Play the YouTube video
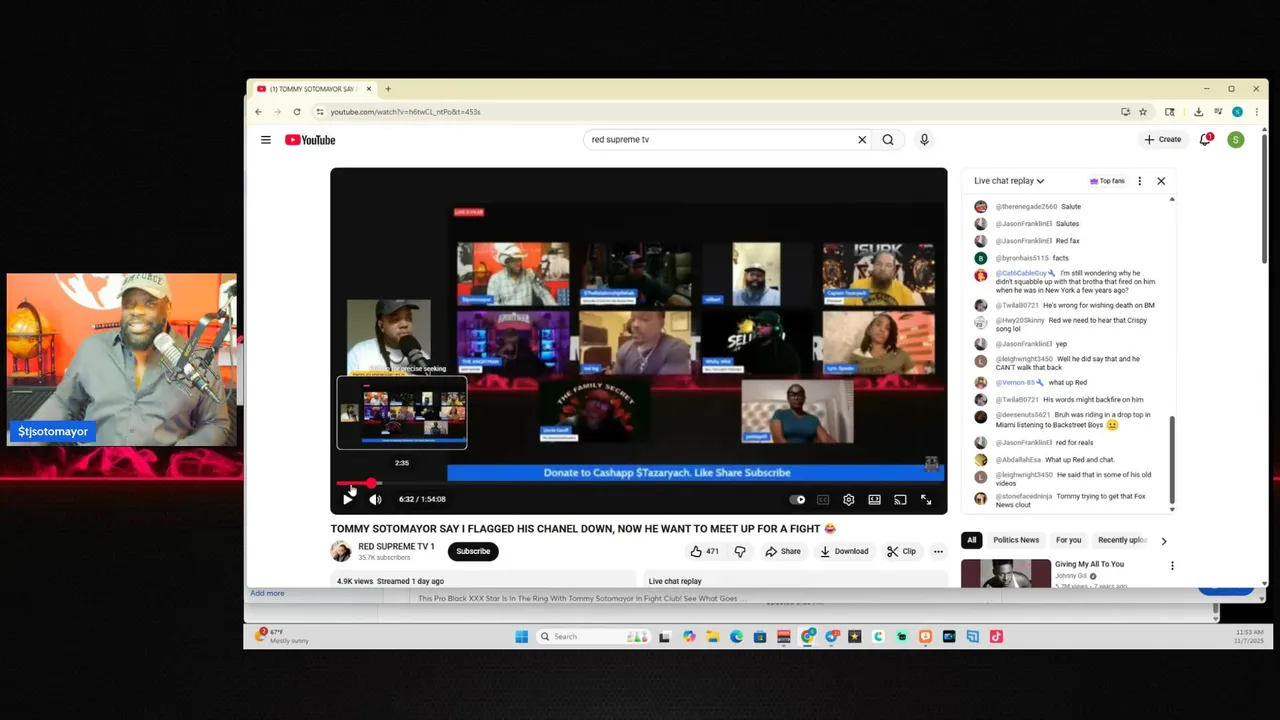 coord(348,499)
